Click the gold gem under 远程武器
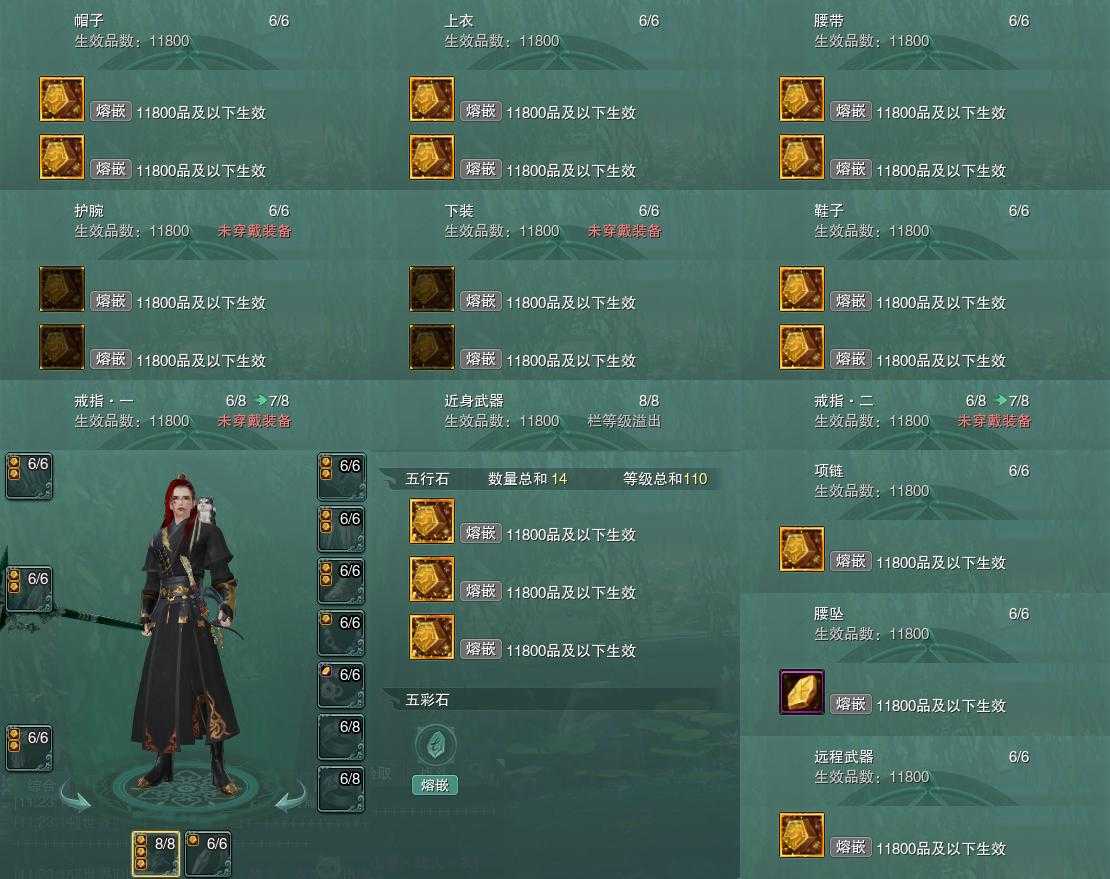This screenshot has height=879, width=1110. [802, 835]
